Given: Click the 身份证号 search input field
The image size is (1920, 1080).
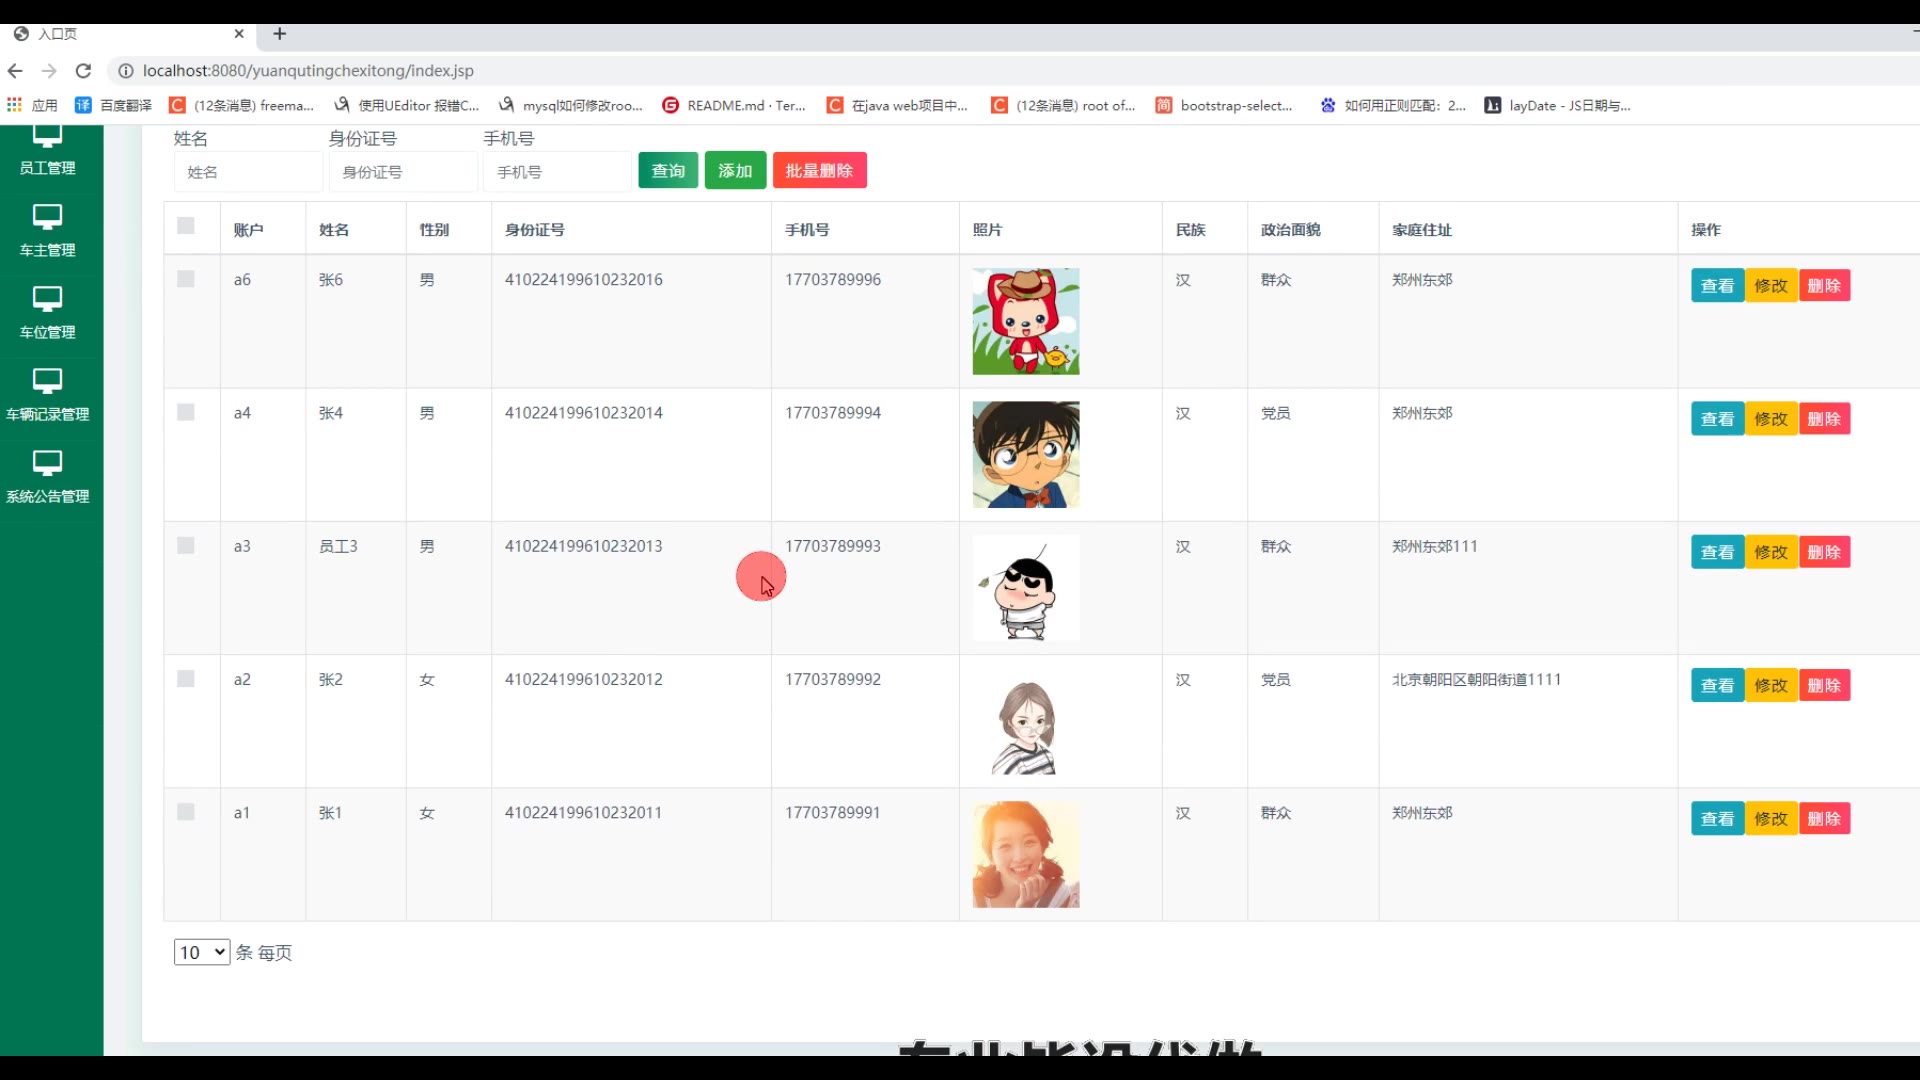Looking at the screenshot, I should [404, 172].
